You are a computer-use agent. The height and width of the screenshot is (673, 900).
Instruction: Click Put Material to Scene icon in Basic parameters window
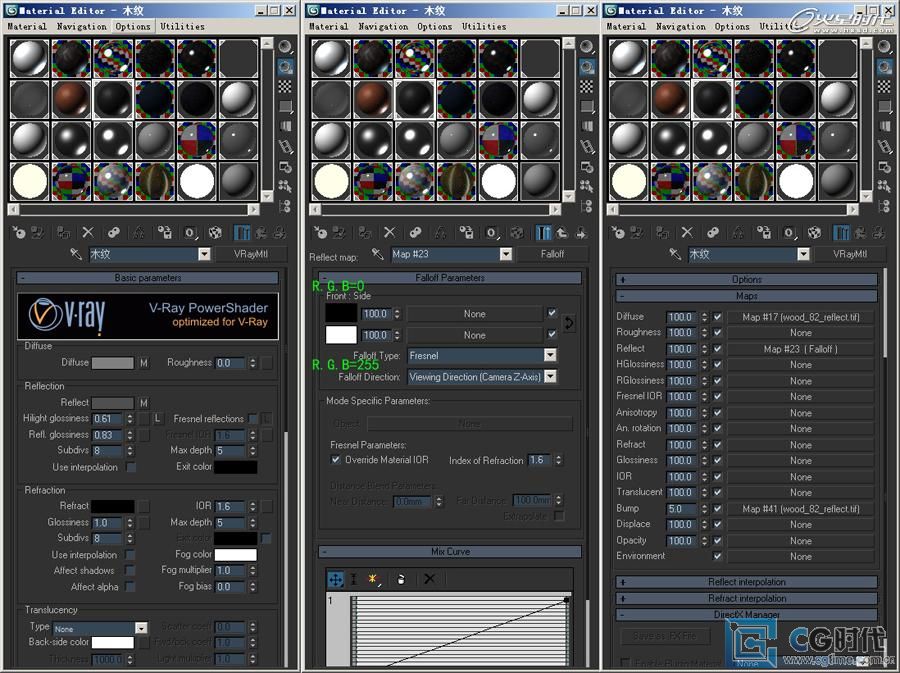(x=38, y=232)
